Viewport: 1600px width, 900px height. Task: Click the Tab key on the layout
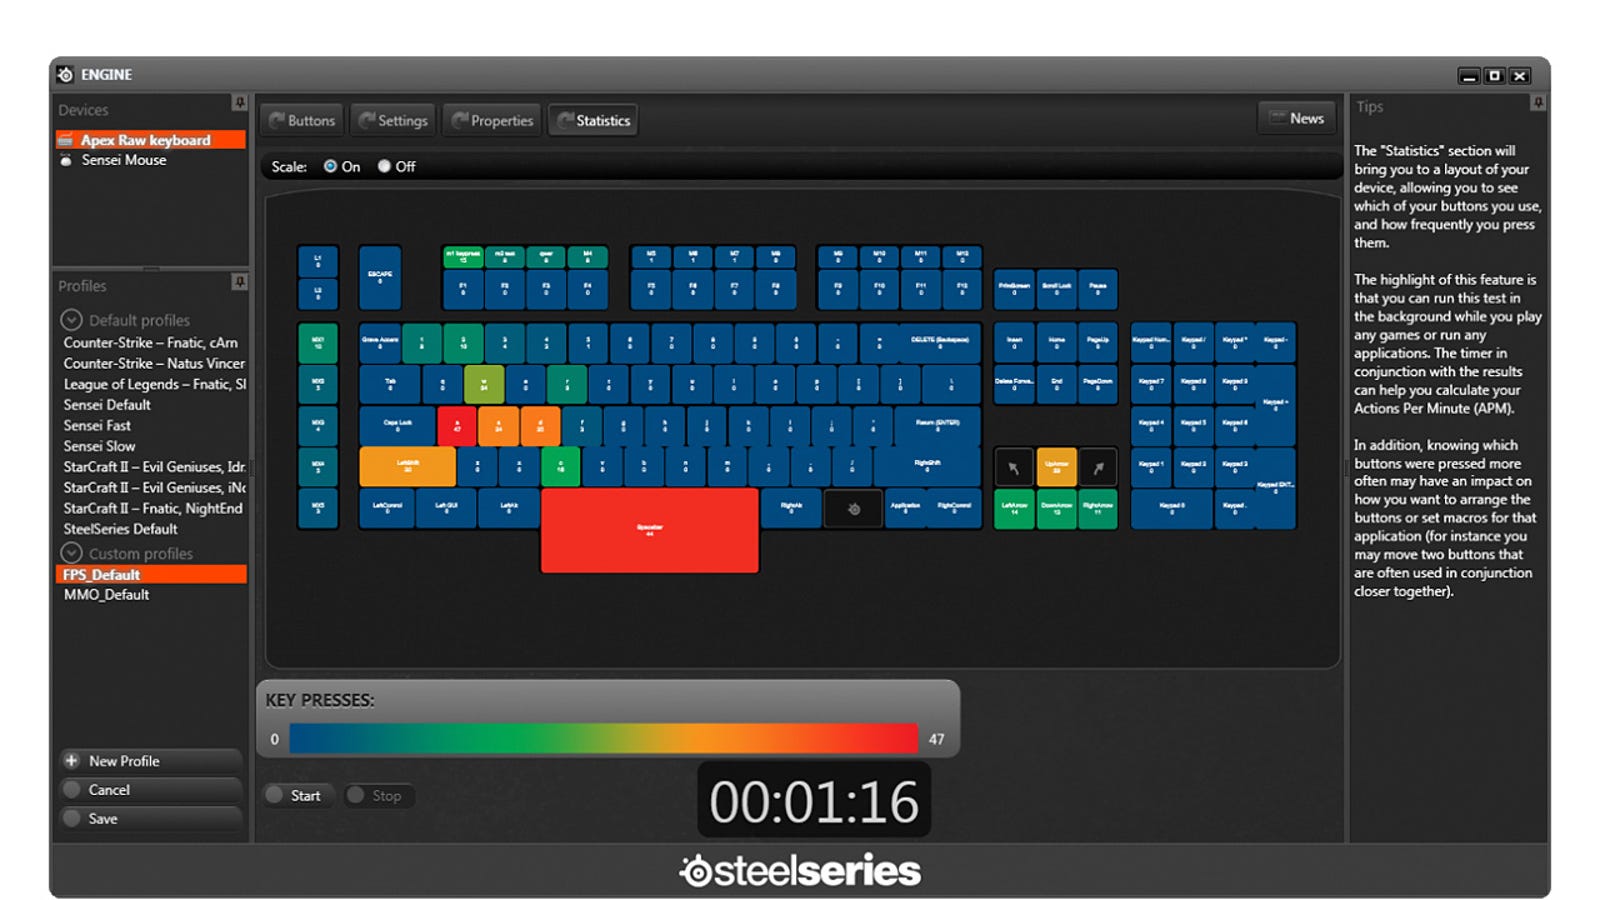tap(390, 384)
